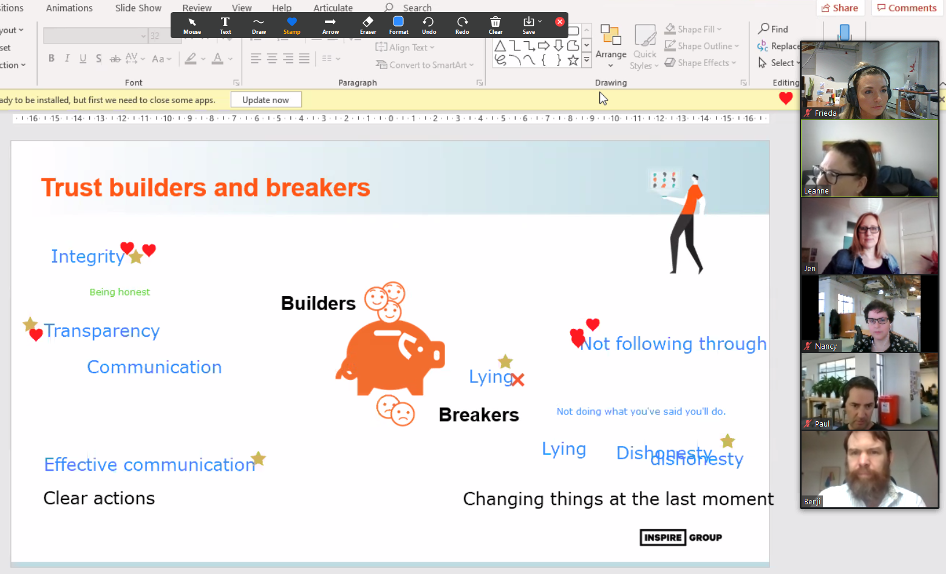Toggle Underline formatting

83,59
